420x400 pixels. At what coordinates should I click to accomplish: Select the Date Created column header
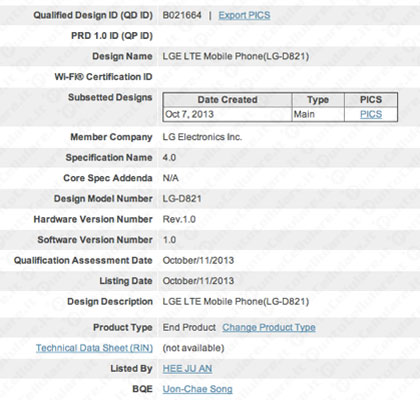(227, 100)
